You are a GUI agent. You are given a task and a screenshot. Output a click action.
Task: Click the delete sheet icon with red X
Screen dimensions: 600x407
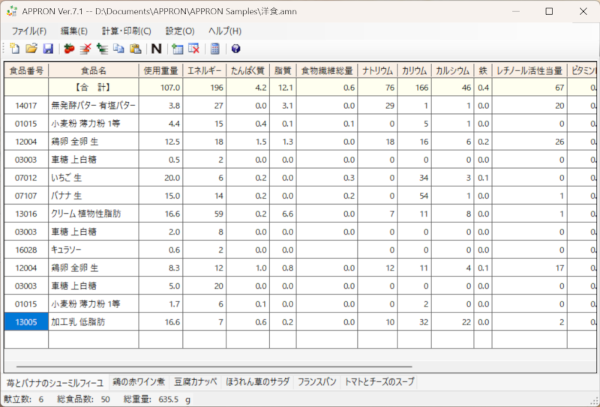pyautogui.click(x=192, y=48)
